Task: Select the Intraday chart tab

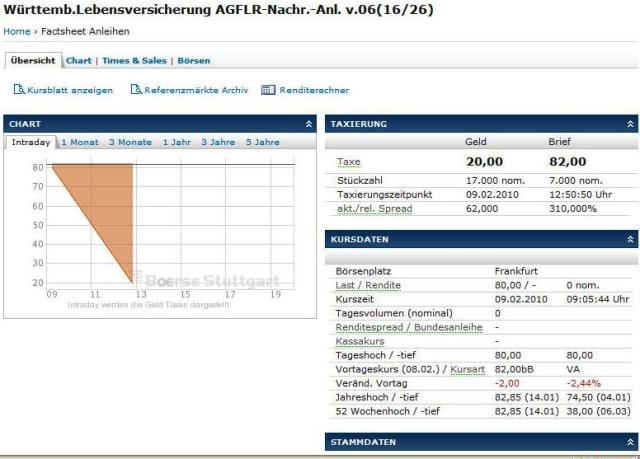Action: (x=31, y=142)
